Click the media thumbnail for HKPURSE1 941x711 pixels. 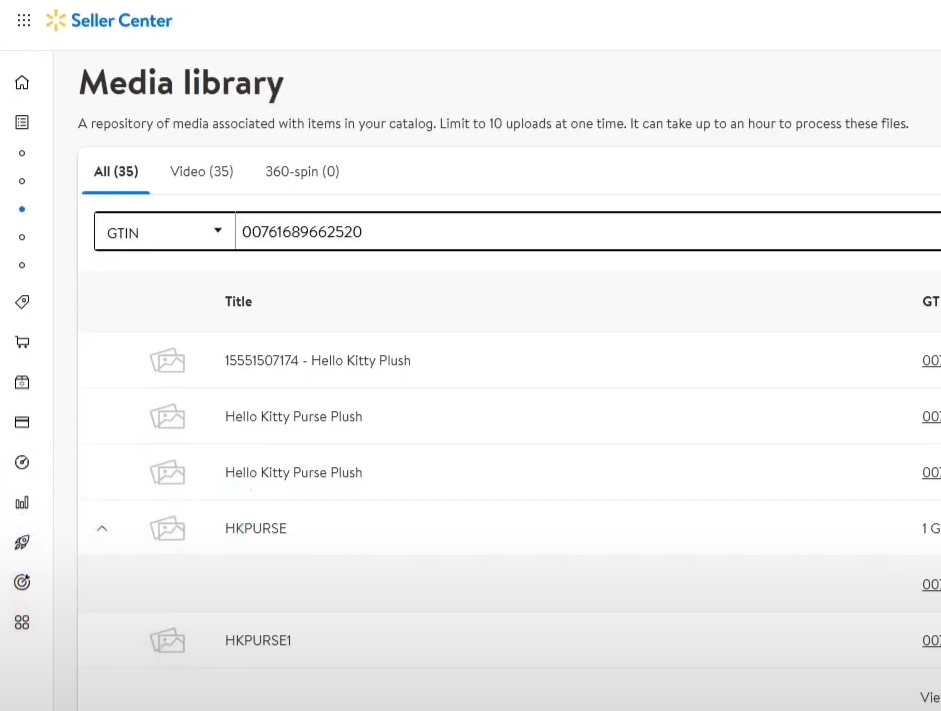tap(168, 640)
